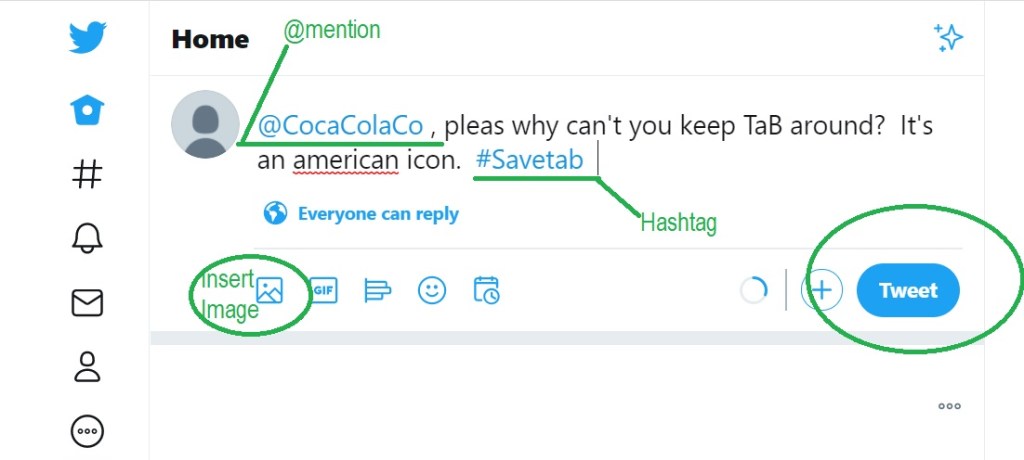Open Messages envelope icon
The height and width of the screenshot is (460, 1024).
pyautogui.click(x=87, y=303)
